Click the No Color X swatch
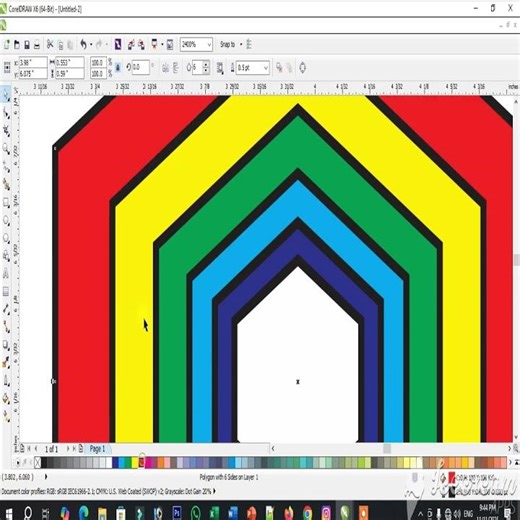520x520 pixels. click(38, 462)
